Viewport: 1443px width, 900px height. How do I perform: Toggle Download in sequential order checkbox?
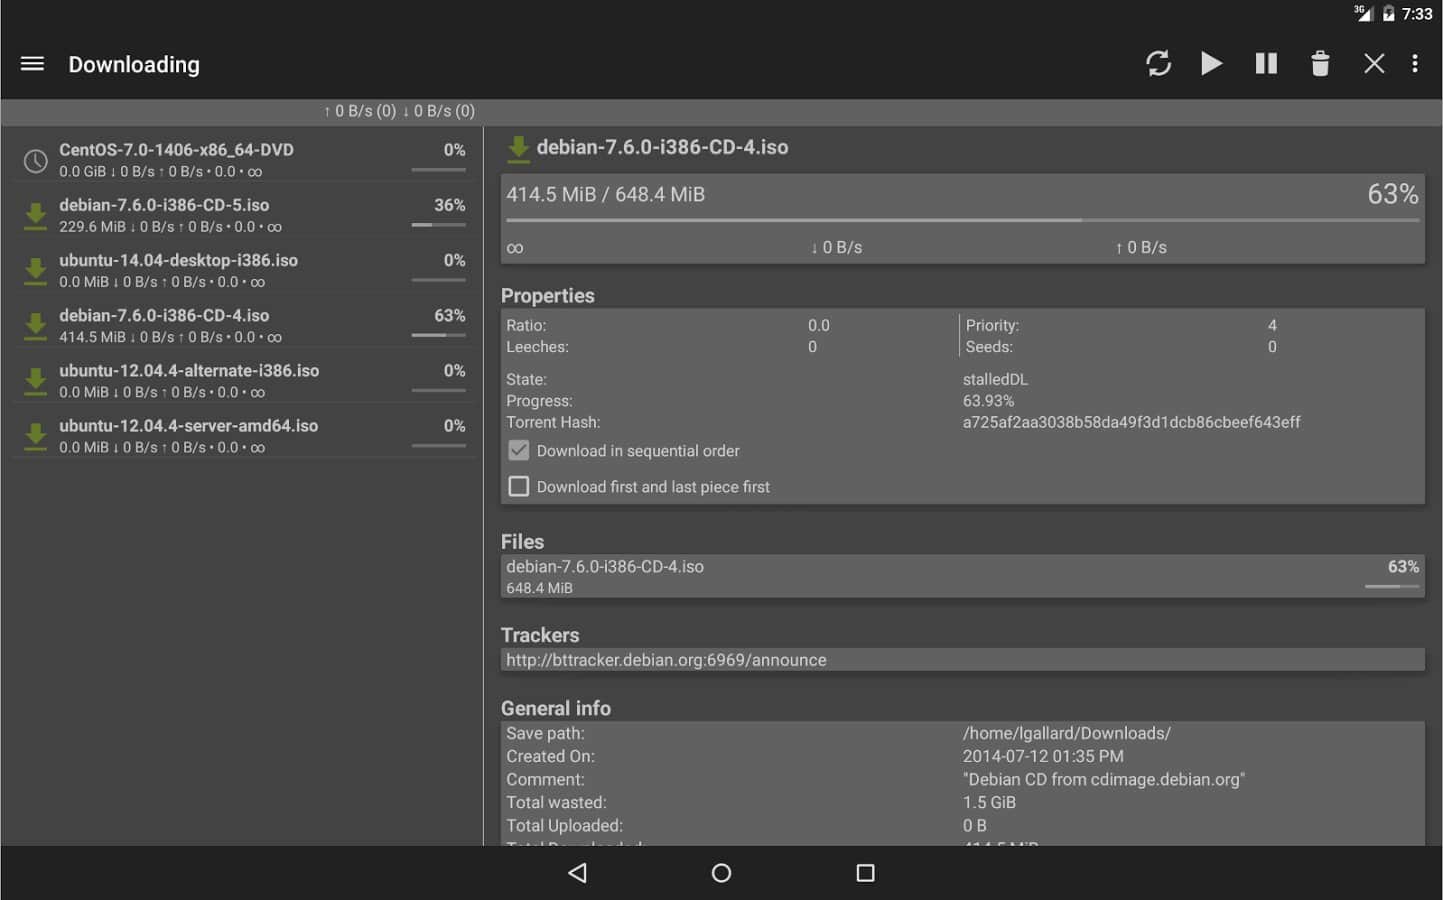(519, 451)
